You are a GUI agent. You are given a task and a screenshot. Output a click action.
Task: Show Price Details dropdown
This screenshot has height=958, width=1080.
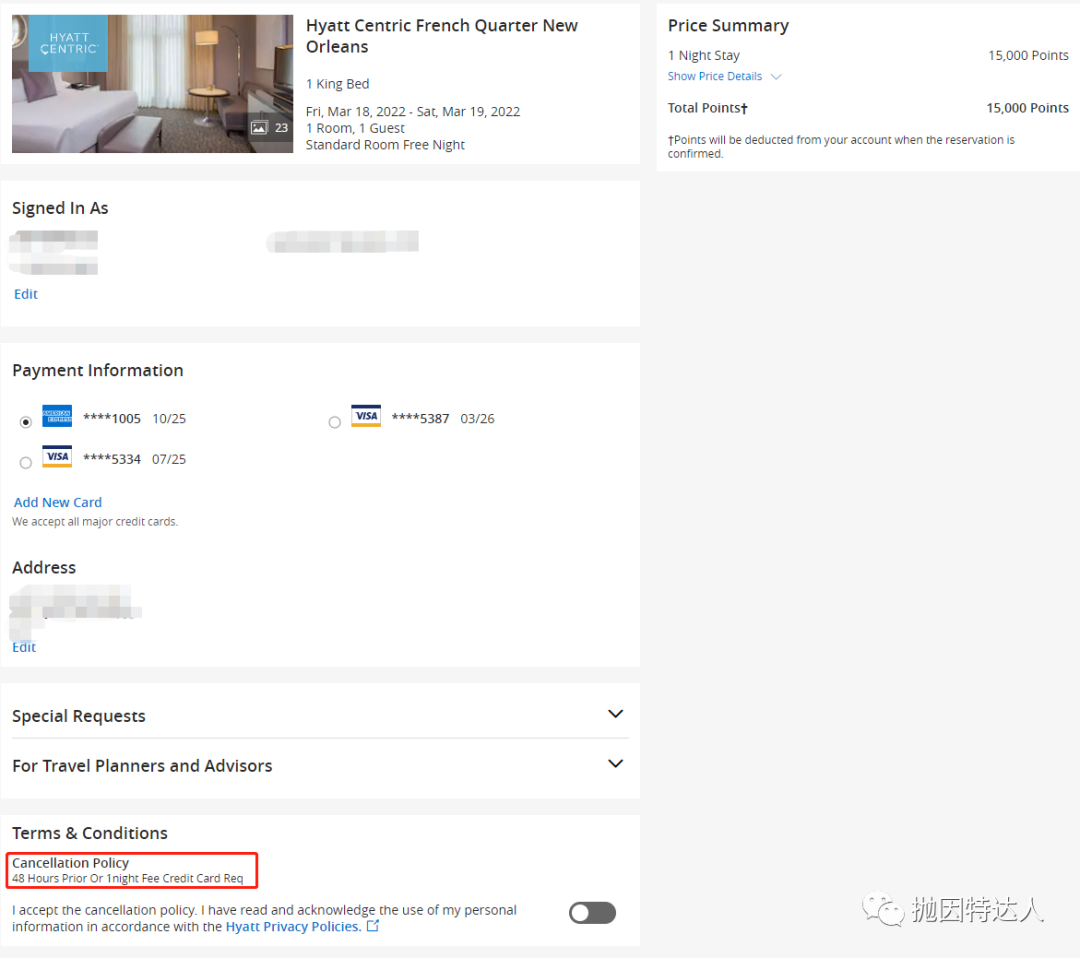724,76
